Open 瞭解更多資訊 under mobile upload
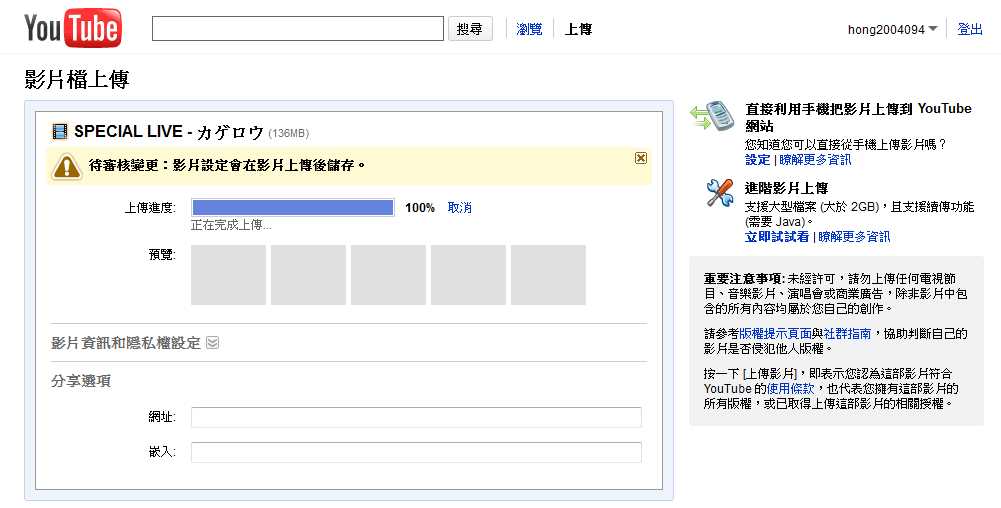 point(815,160)
